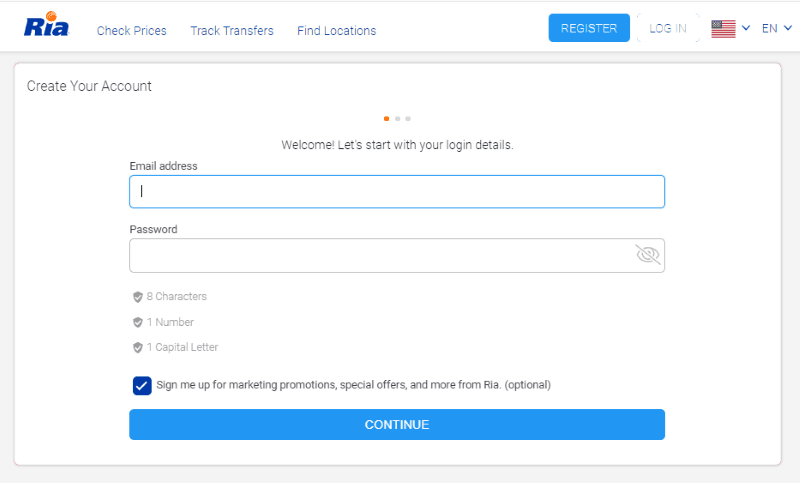The width and height of the screenshot is (800, 483).
Task: Click the third progress step dot
Action: [x=408, y=119]
